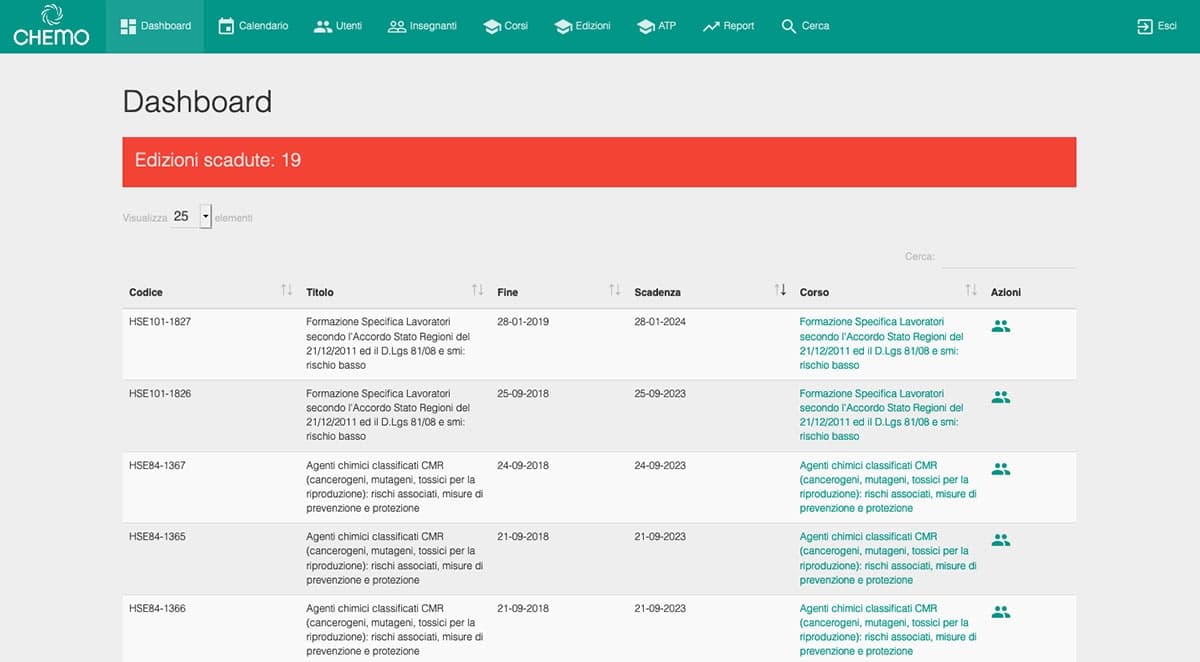
Task: Open the Visualizza elements count dropdown
Action: 205,216
